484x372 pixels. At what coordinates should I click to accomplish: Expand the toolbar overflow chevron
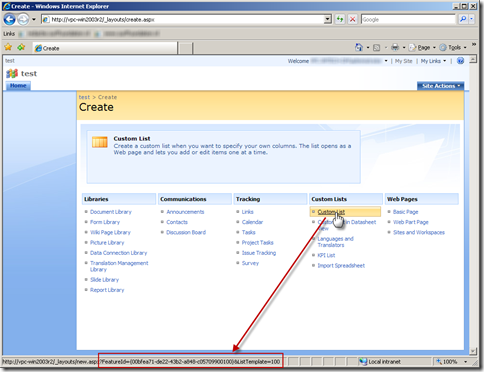click(x=474, y=44)
